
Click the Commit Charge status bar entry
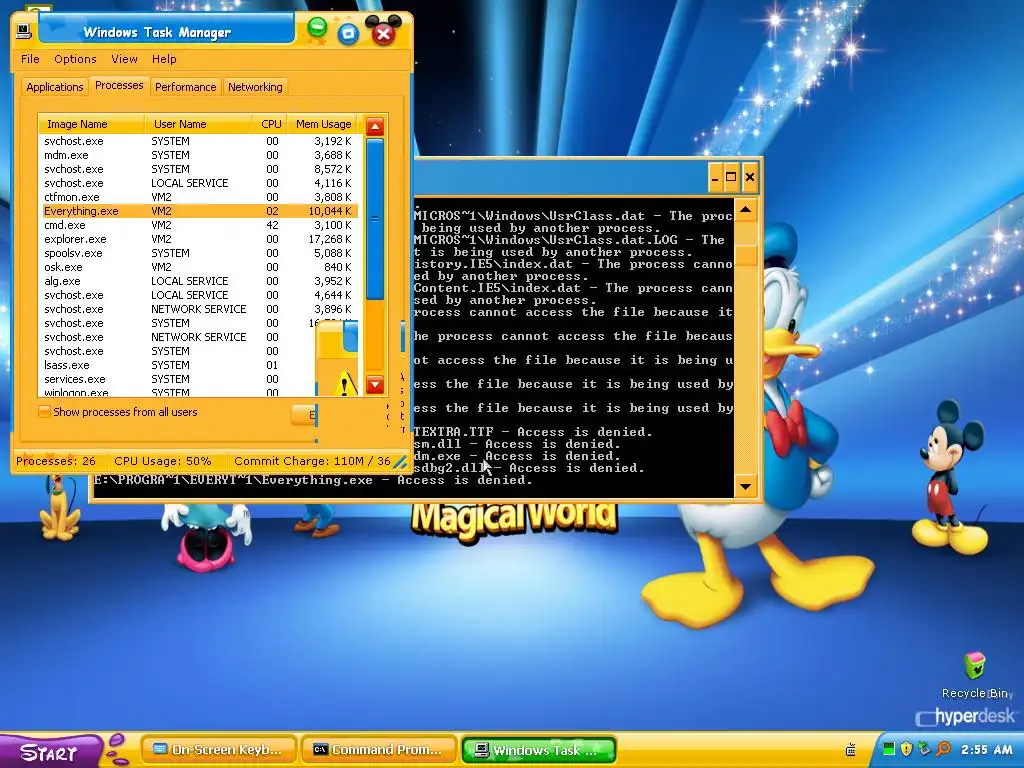coord(312,461)
